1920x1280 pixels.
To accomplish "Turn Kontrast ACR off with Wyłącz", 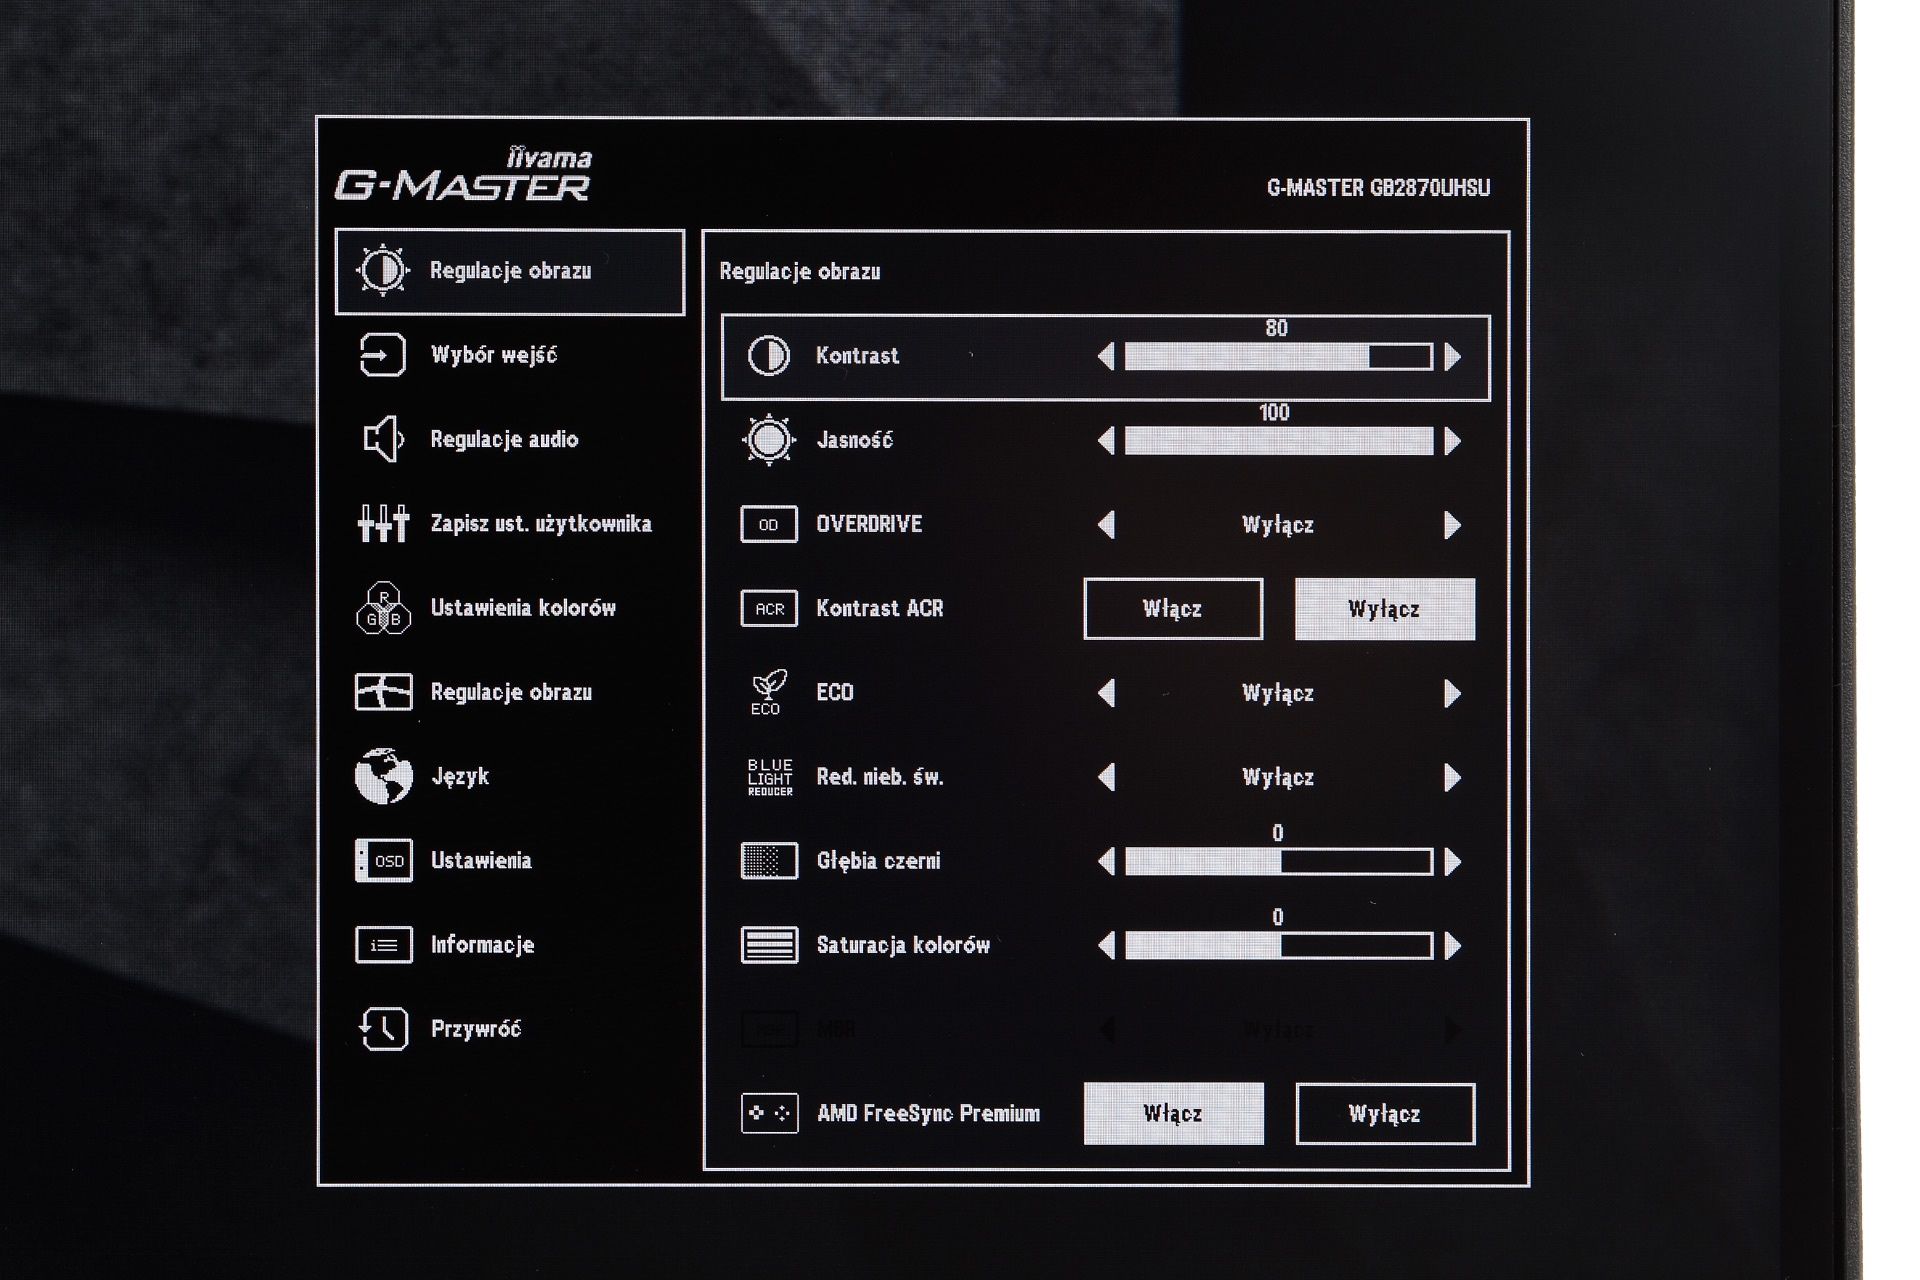I will point(1384,609).
